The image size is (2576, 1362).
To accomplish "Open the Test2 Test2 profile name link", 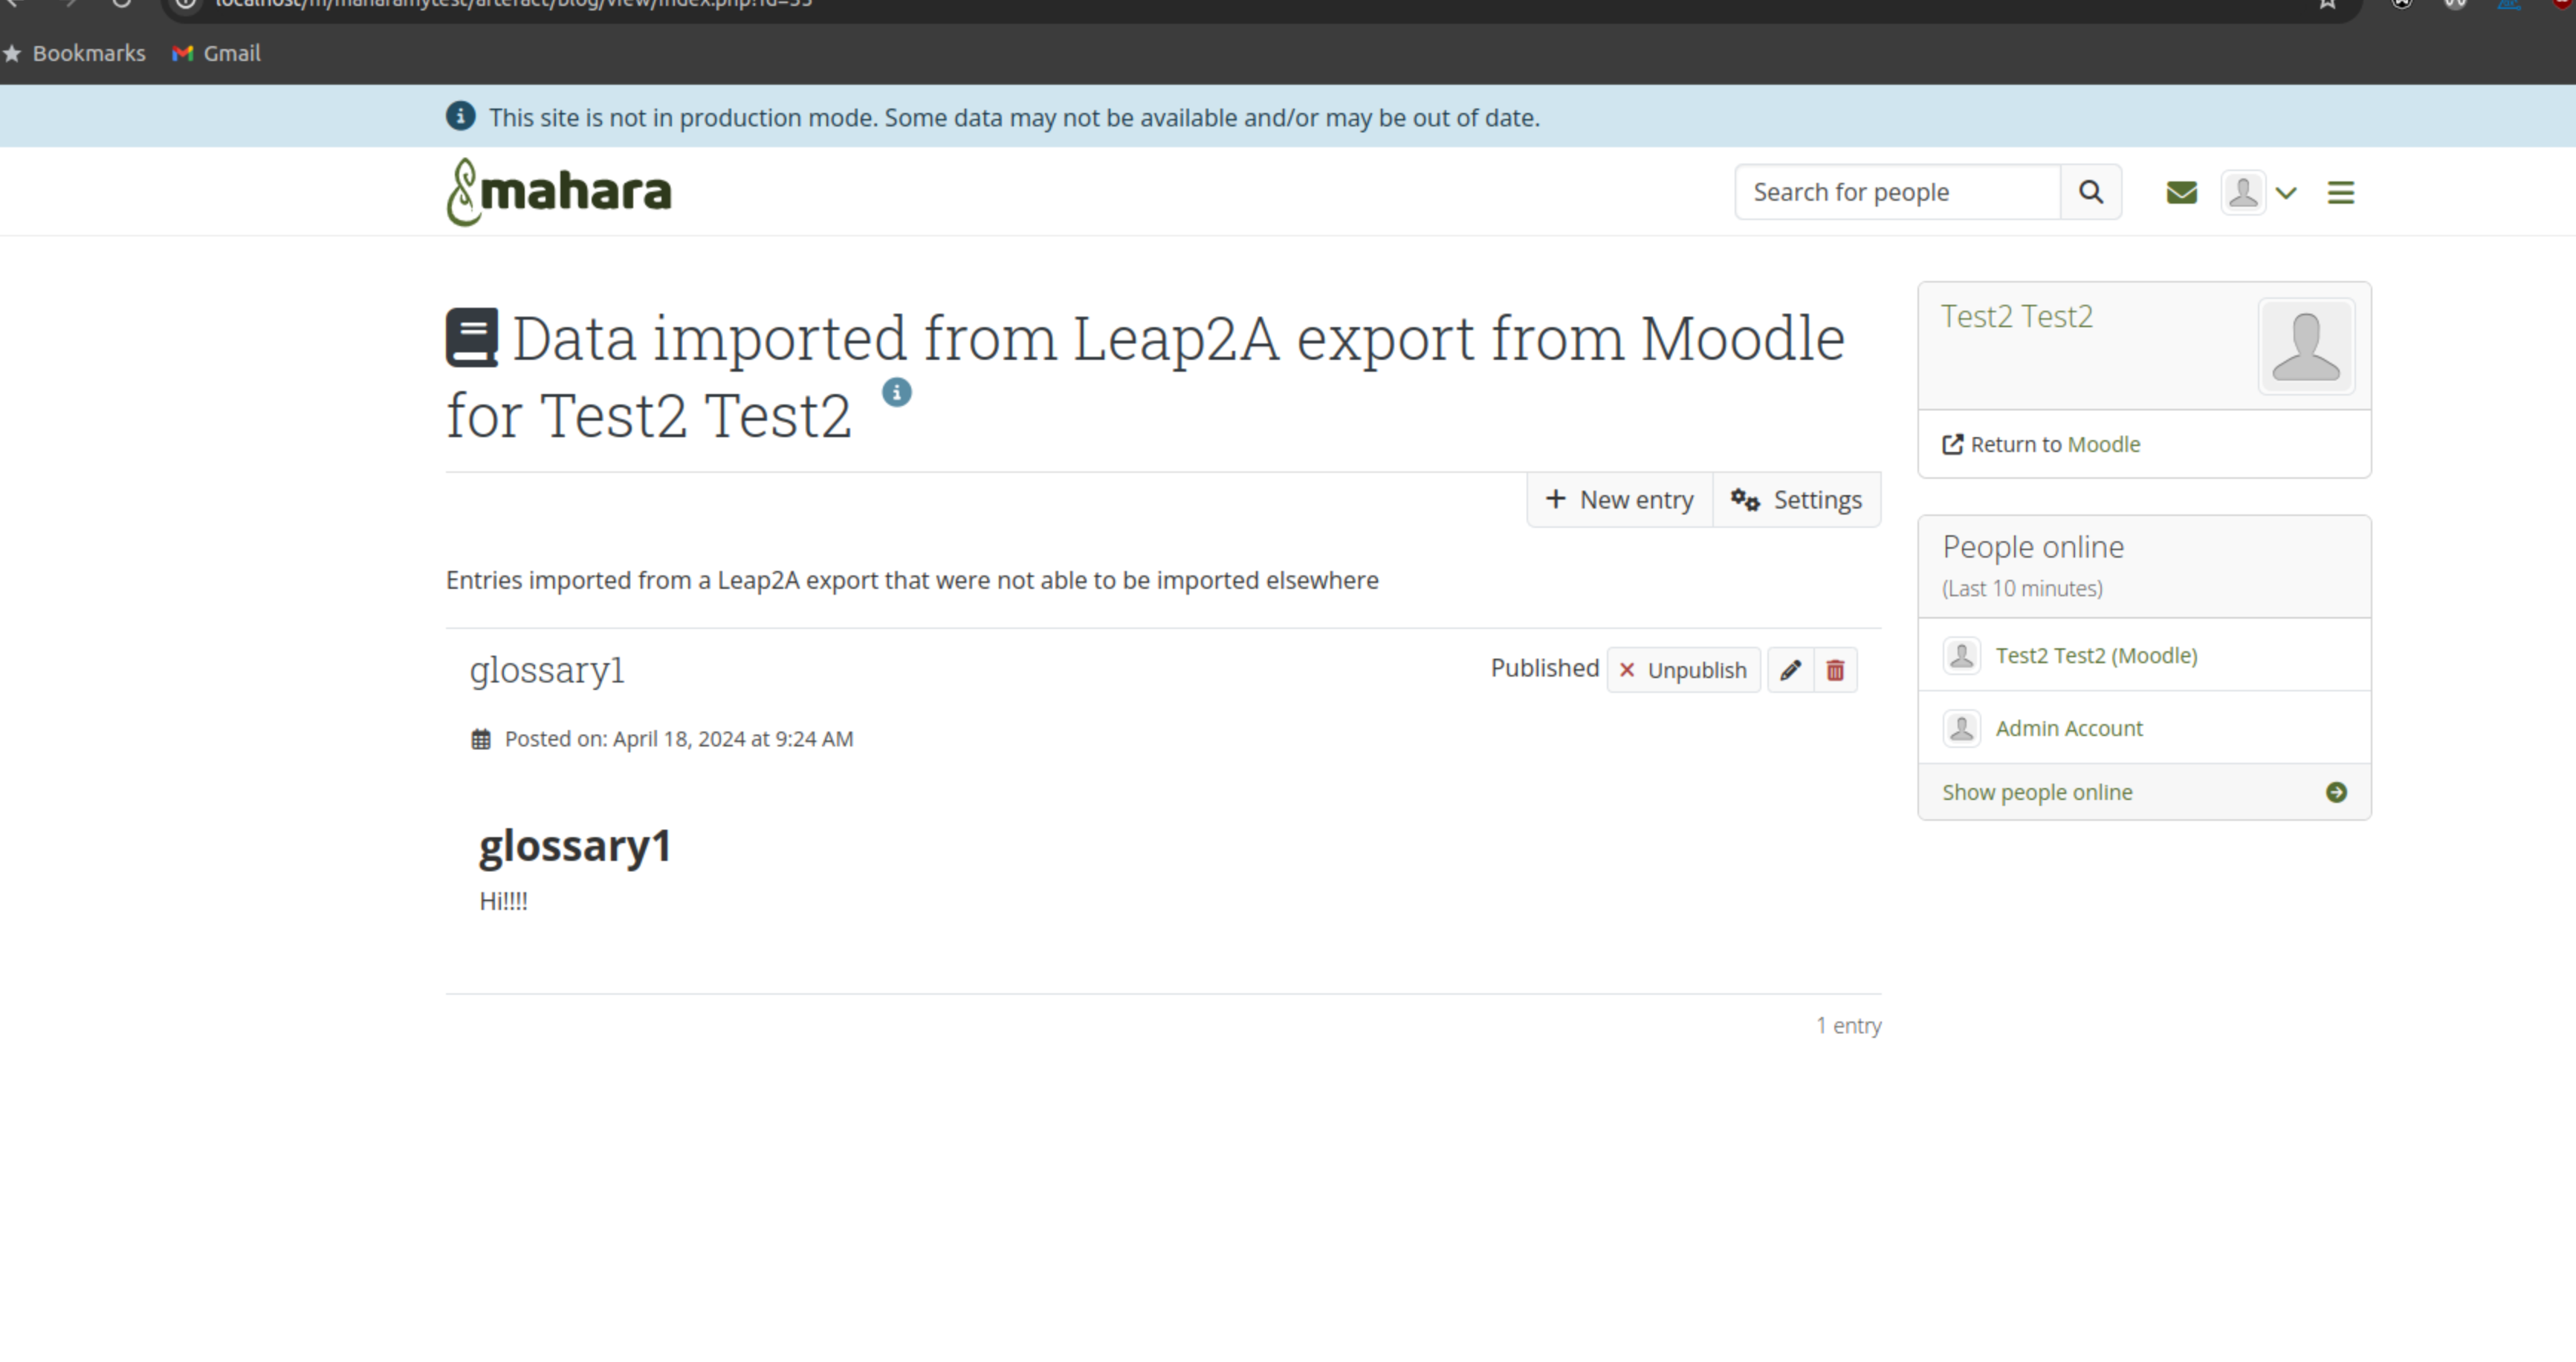I will click(2016, 316).
